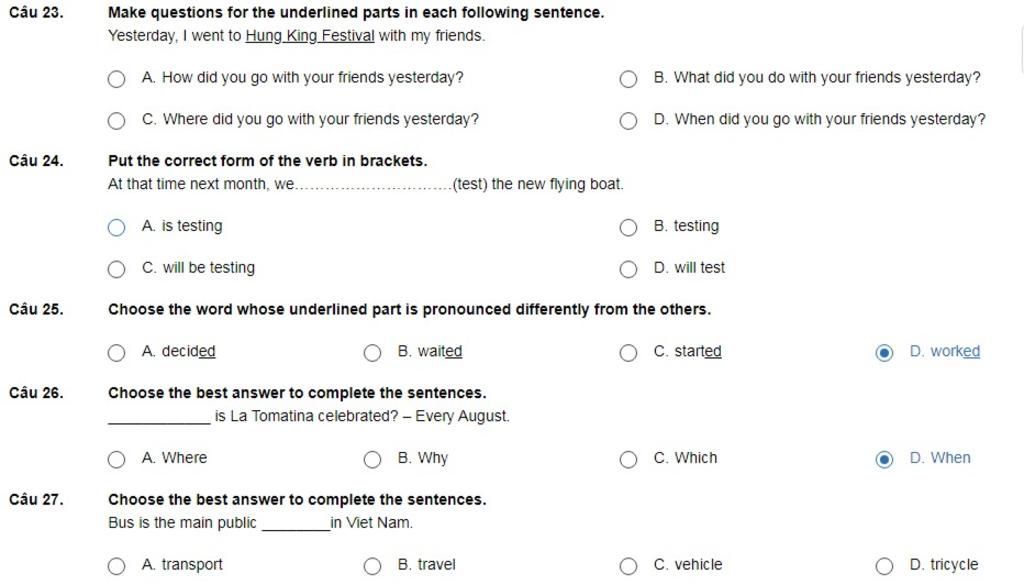This screenshot has width=1024, height=585.
Task: Pick 'started' as the answer
Action: [628, 352]
